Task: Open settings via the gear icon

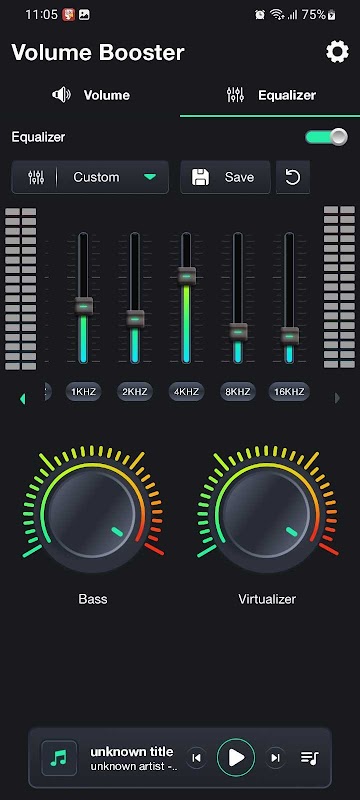Action: tap(337, 52)
